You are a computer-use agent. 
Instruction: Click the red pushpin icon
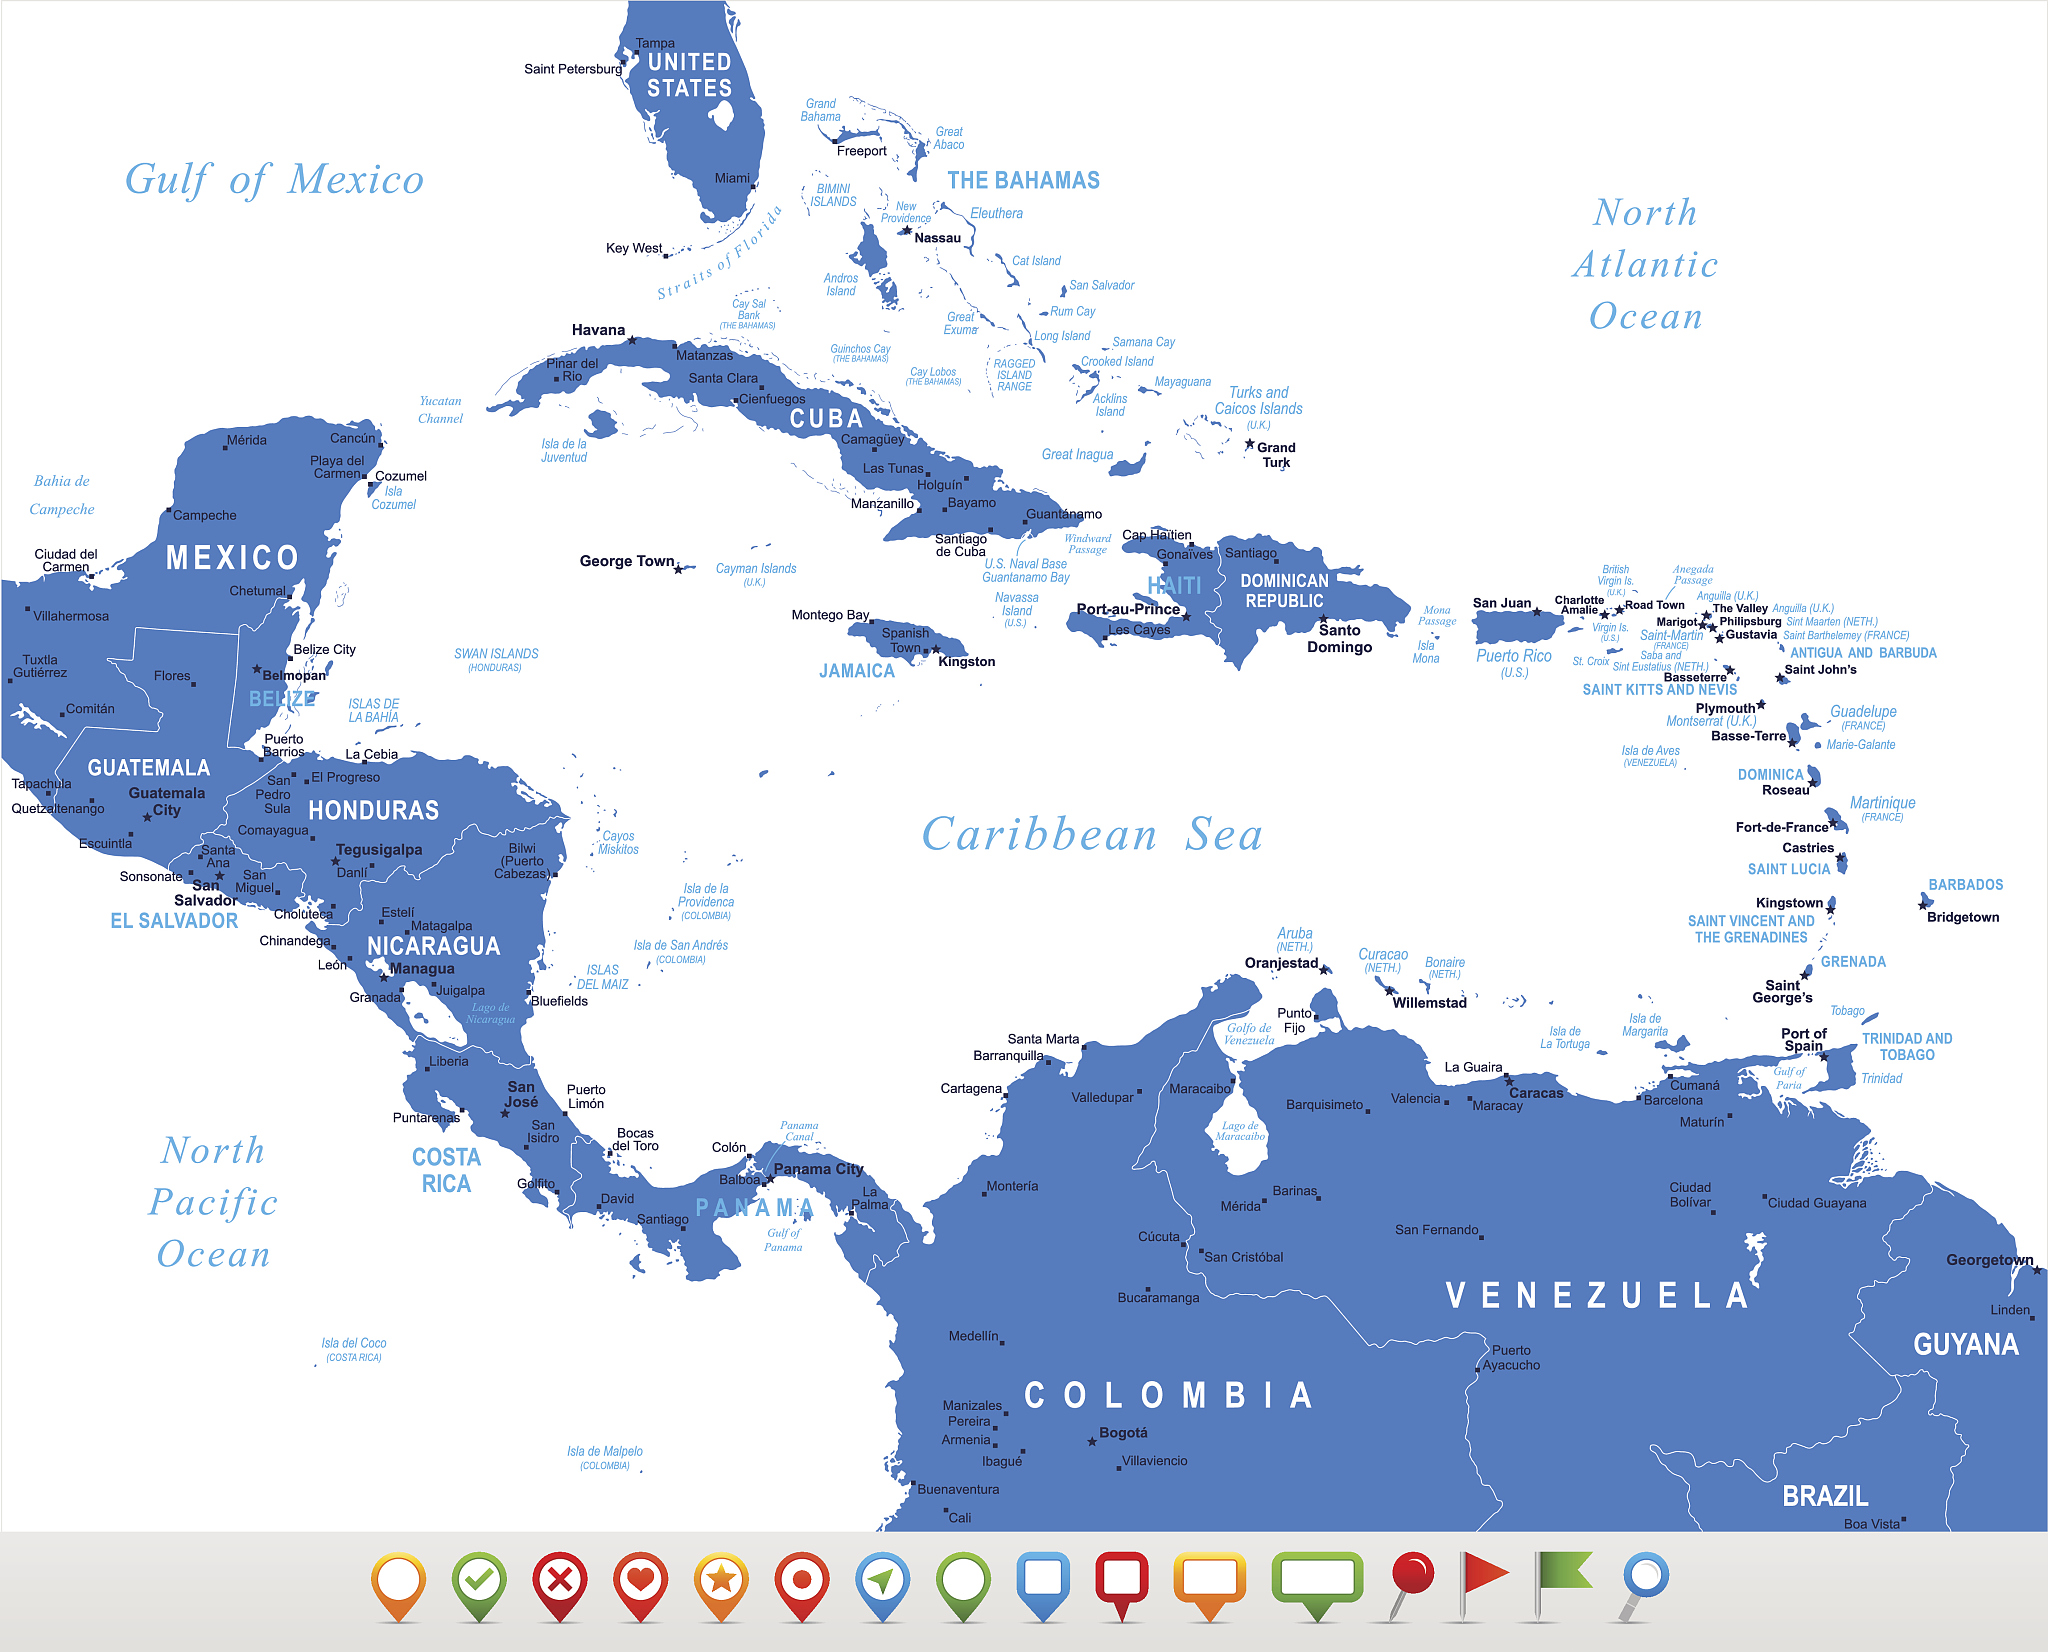[1411, 1587]
